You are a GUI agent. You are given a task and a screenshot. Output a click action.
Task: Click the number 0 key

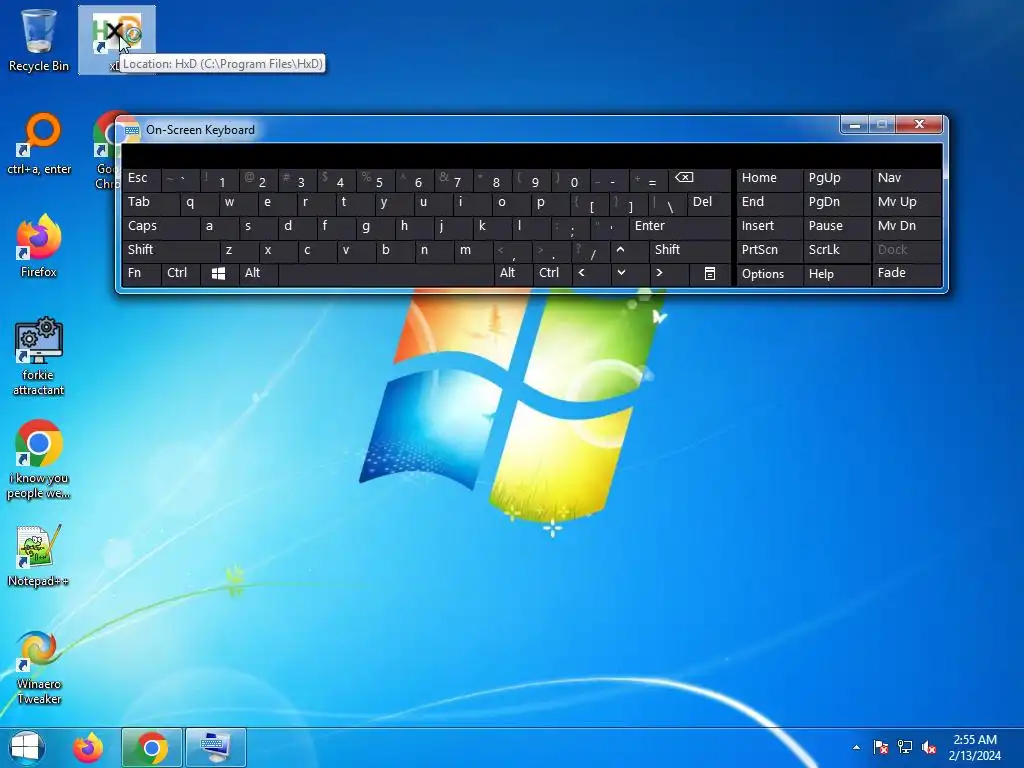(570, 179)
